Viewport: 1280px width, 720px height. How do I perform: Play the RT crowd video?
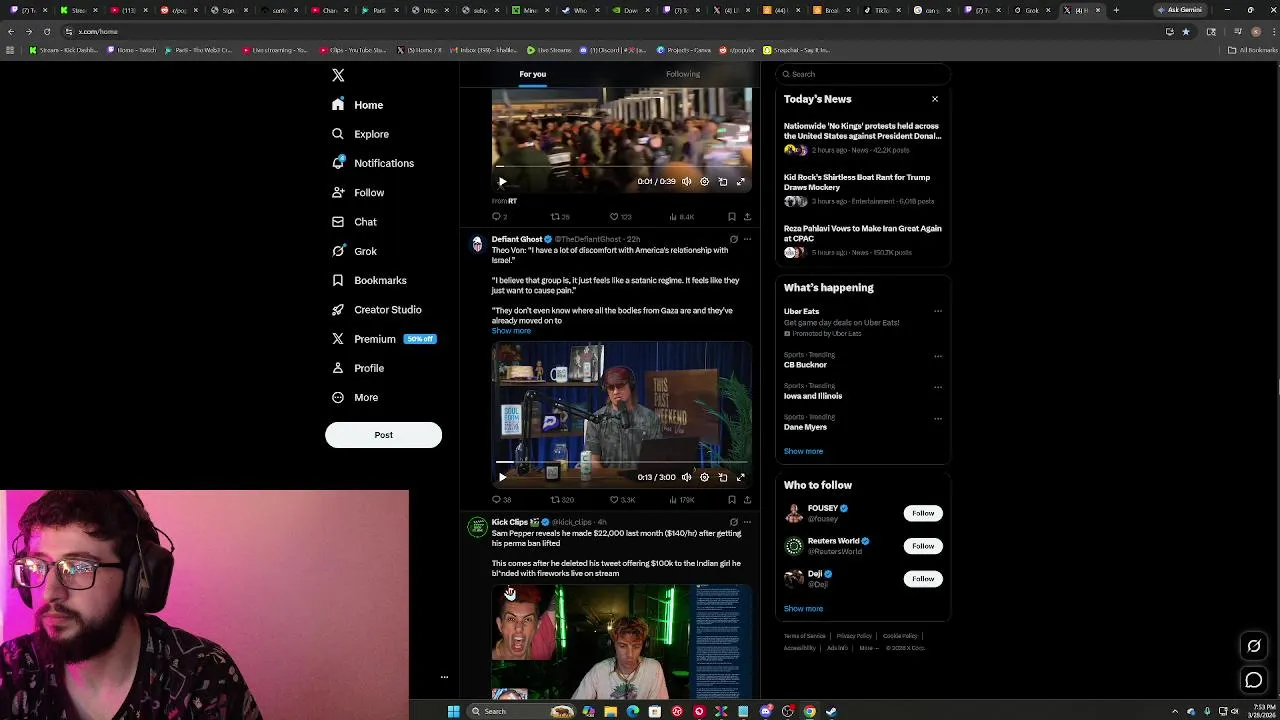pos(502,182)
